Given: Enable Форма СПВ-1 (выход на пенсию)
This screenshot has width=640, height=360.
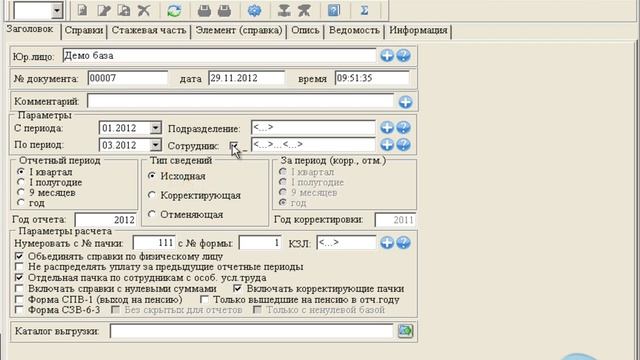Looking at the screenshot, I should pos(19,299).
